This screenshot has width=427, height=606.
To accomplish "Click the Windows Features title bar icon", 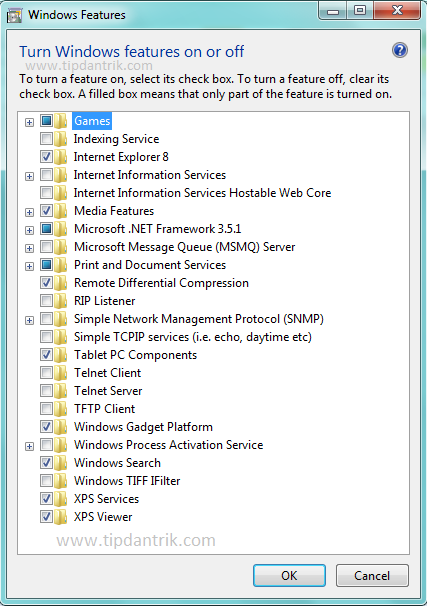I will click(14, 15).
